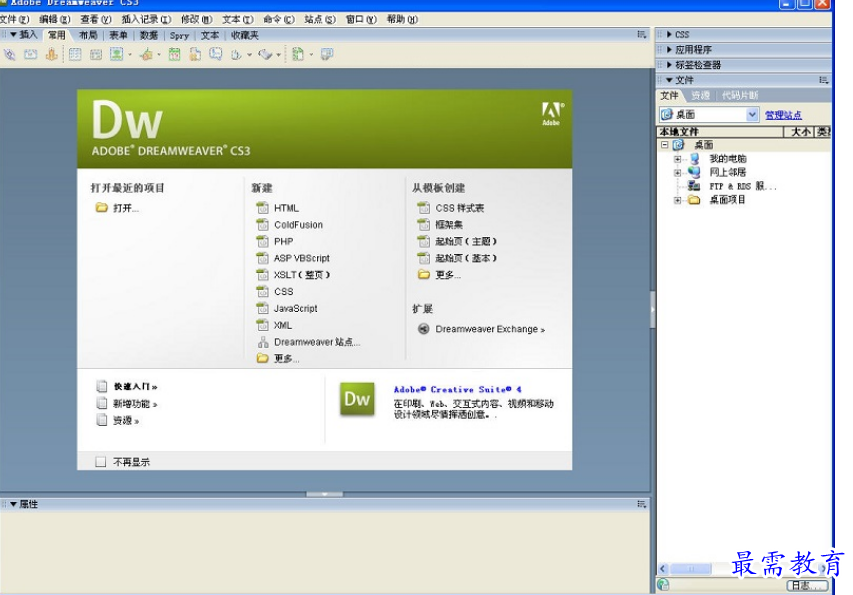Viewport: 853px width, 595px height.
Task: Expand the 我的电脑 tree node
Action: pyautogui.click(x=678, y=159)
